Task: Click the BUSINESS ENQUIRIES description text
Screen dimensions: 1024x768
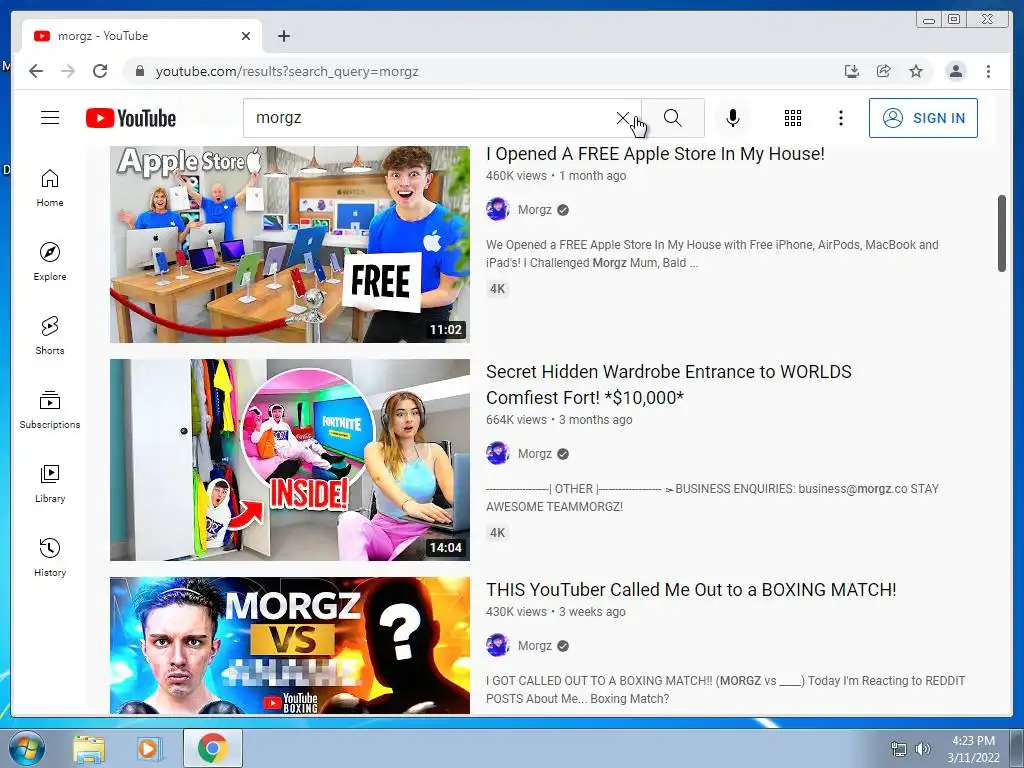Action: [x=712, y=498]
